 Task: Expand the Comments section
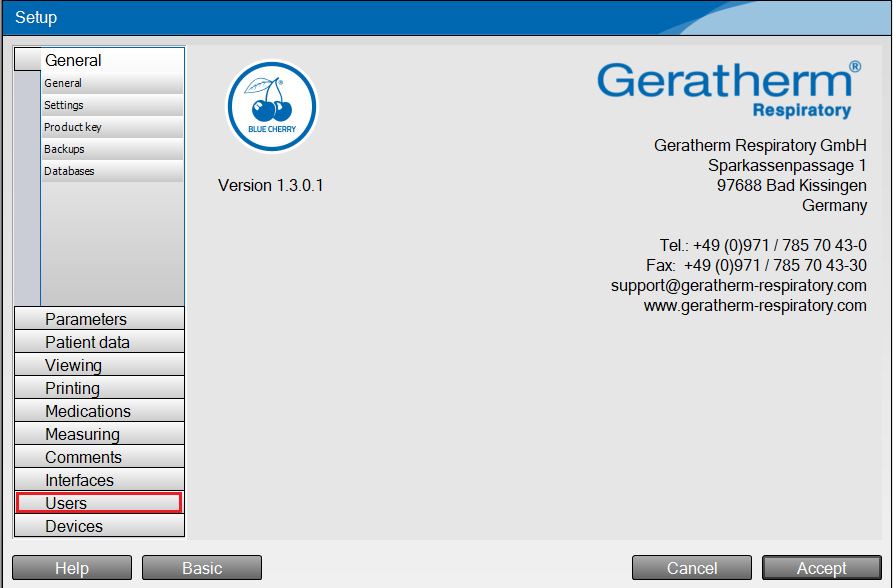pos(99,457)
